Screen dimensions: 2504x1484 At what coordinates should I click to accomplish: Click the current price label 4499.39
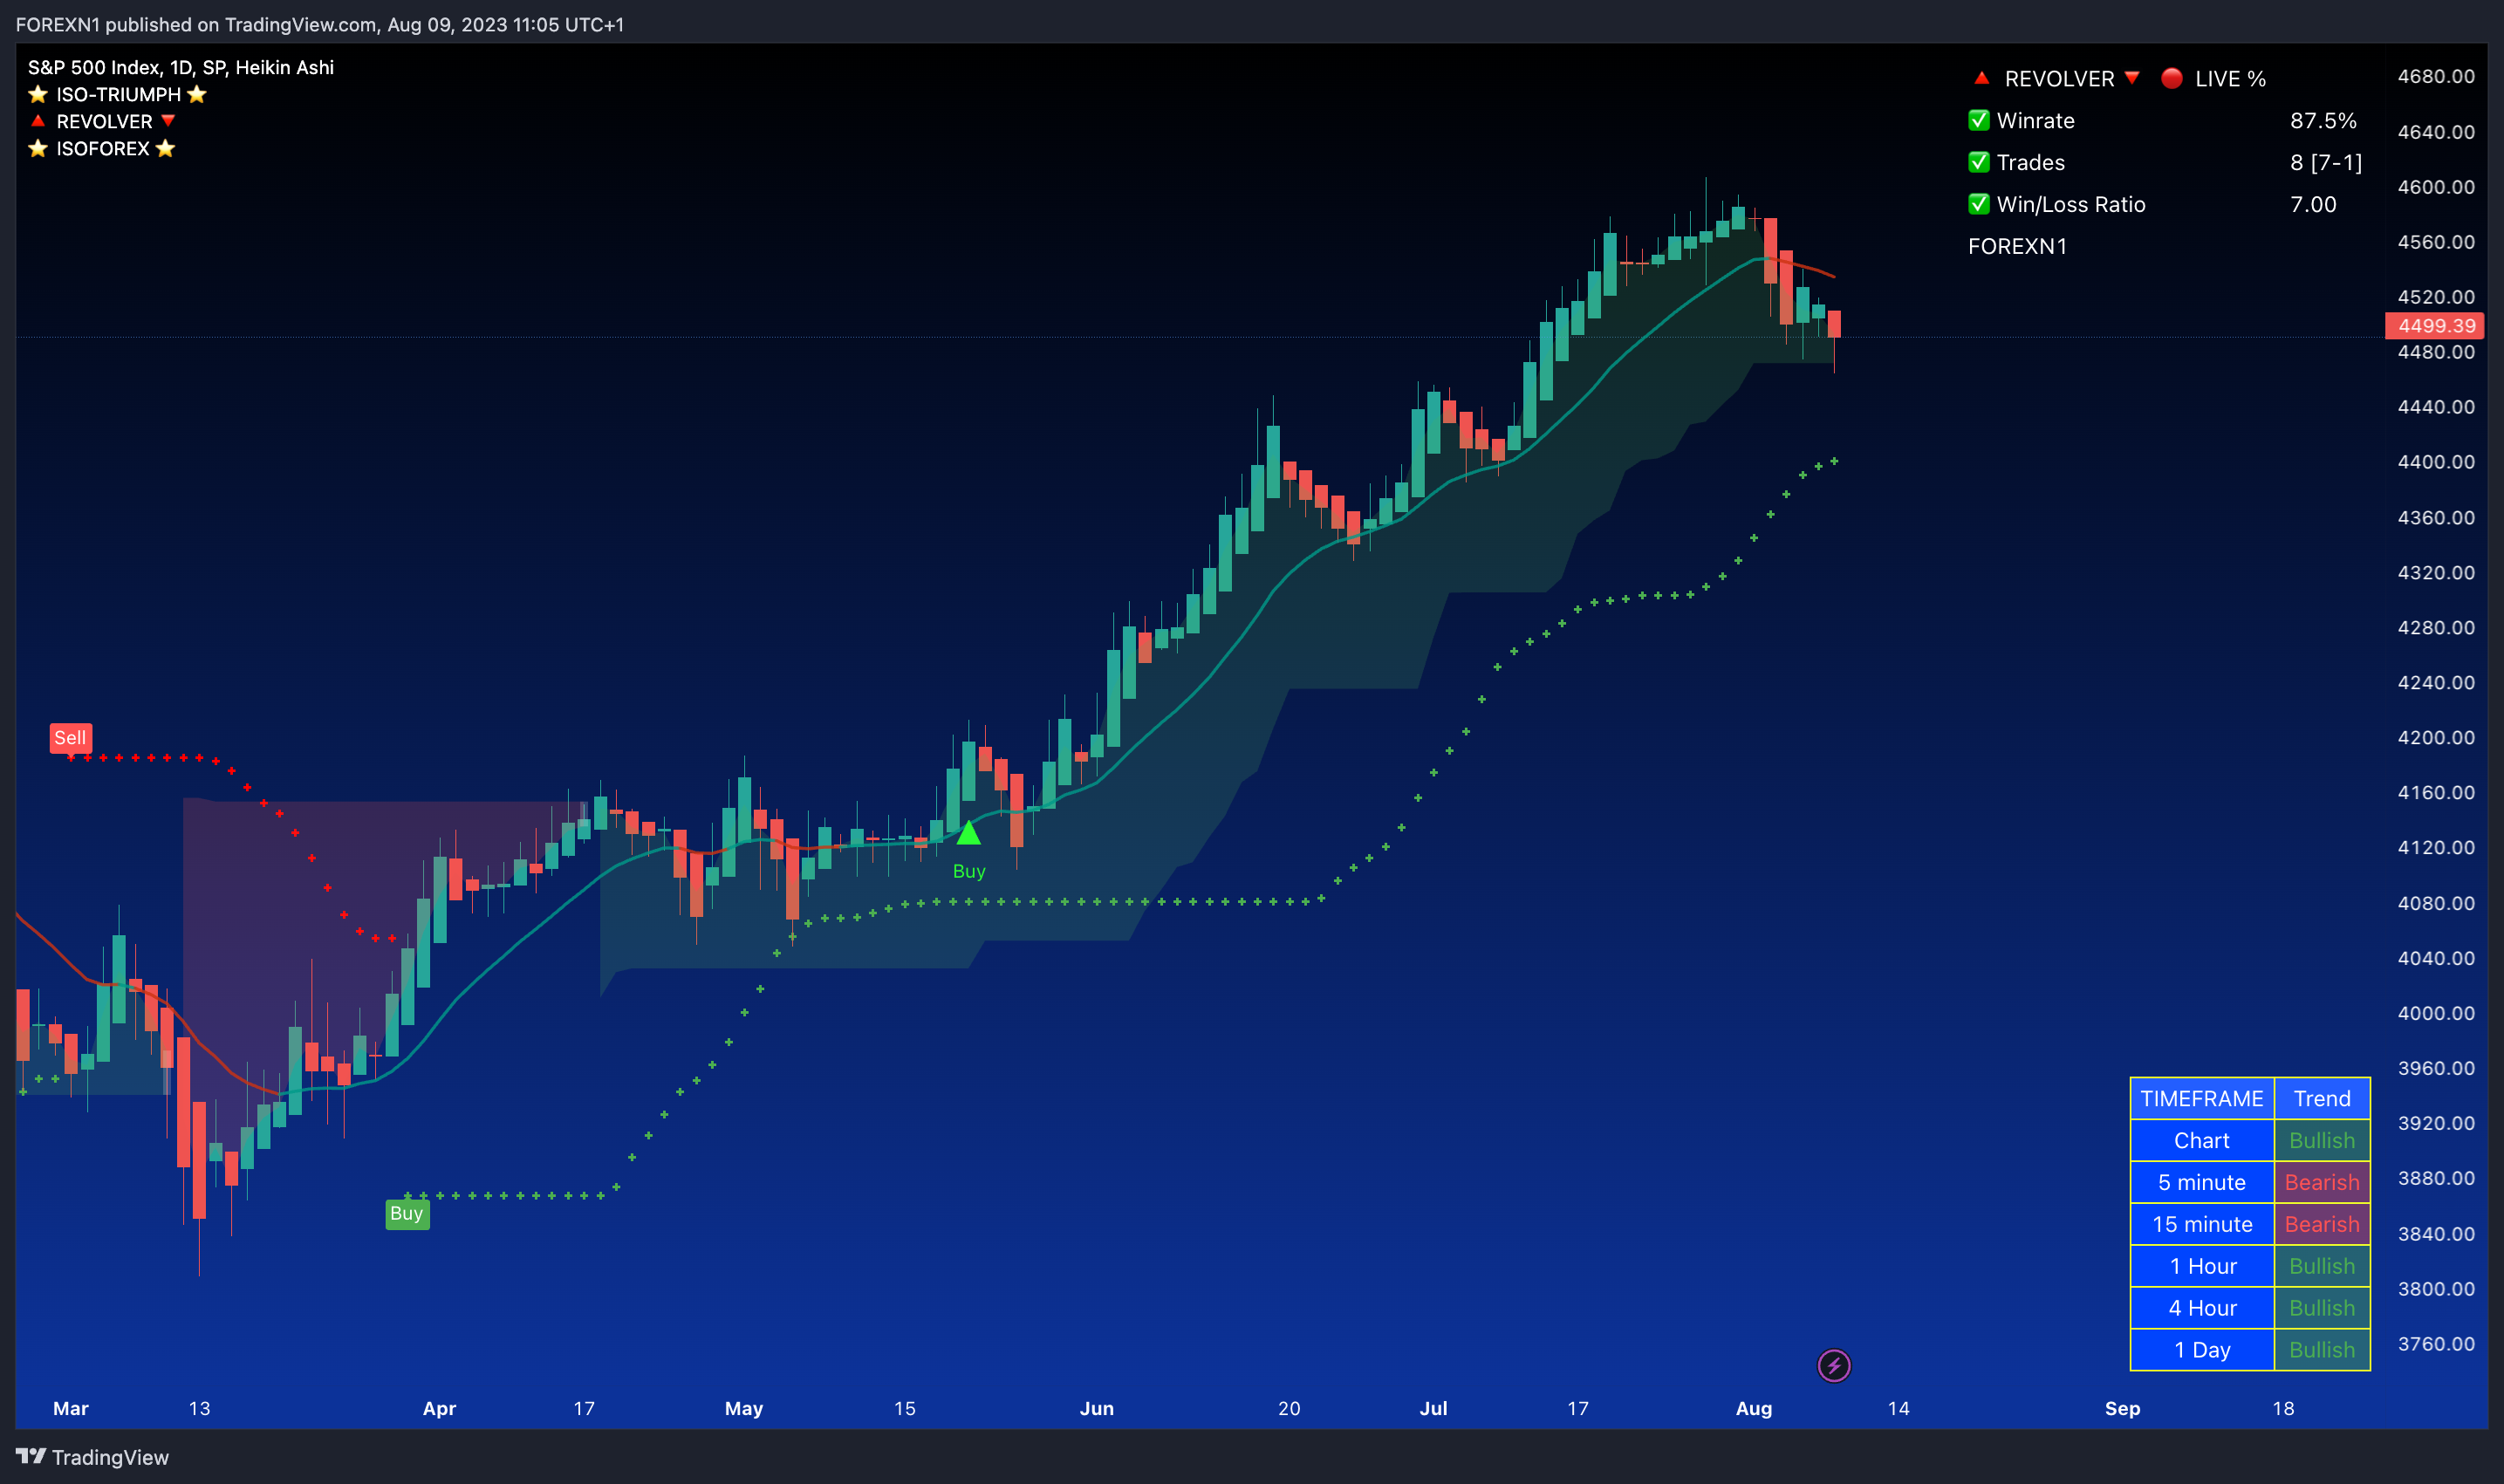click(2435, 325)
